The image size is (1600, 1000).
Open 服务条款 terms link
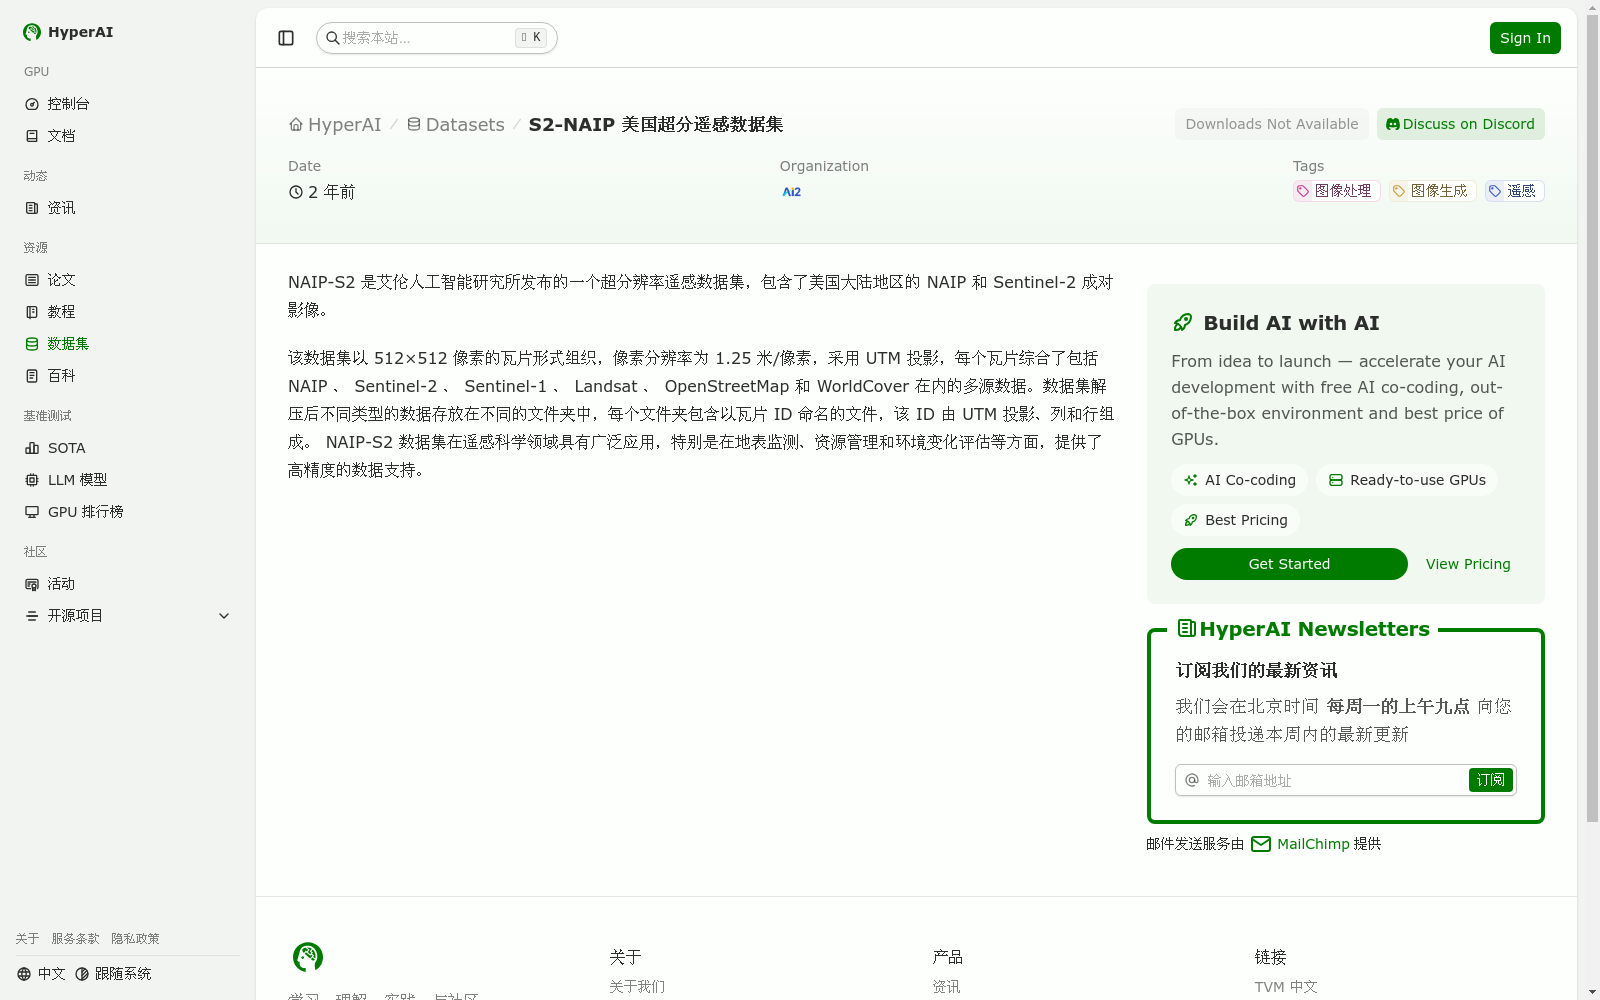(75, 939)
